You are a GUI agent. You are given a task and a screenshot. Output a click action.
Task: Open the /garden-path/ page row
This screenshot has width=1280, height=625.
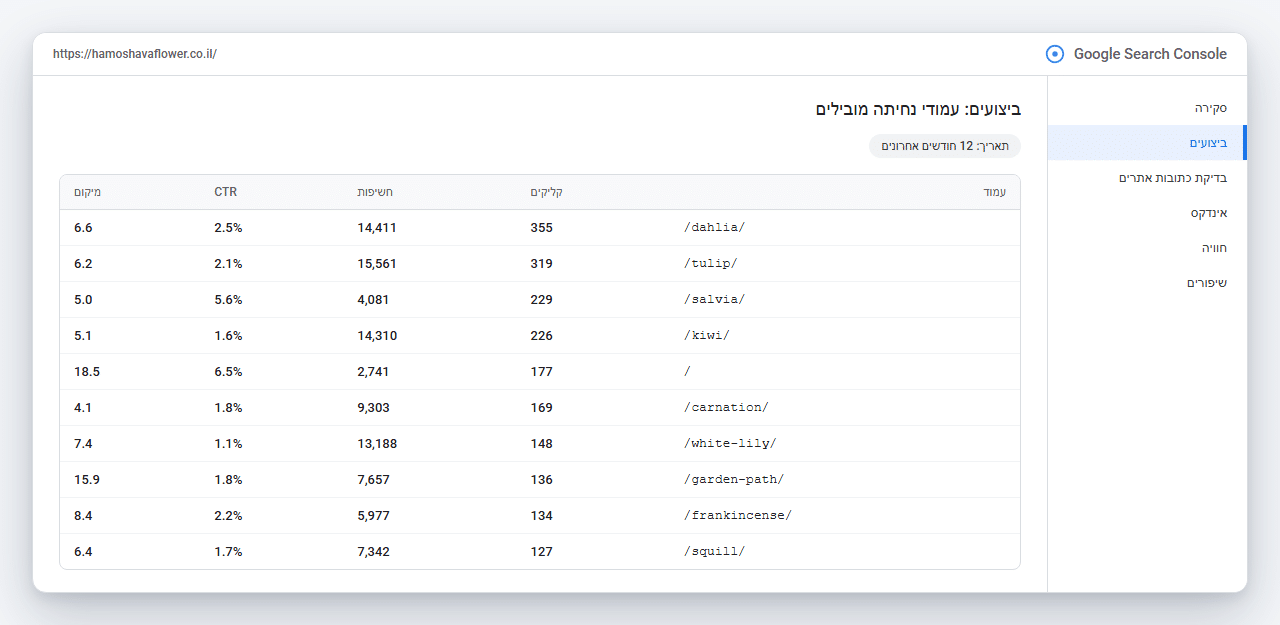click(x=540, y=480)
